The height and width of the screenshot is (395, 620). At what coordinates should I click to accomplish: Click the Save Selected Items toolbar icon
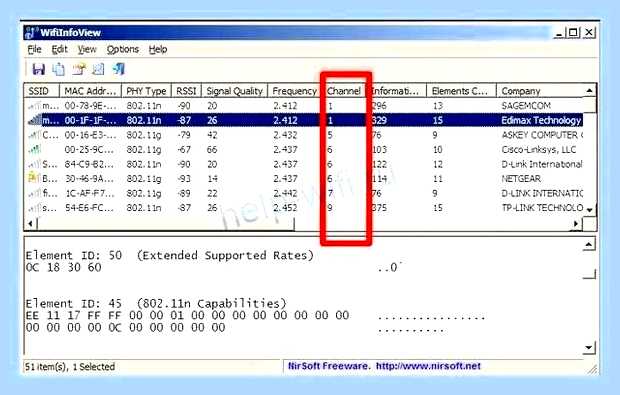click(x=38, y=69)
